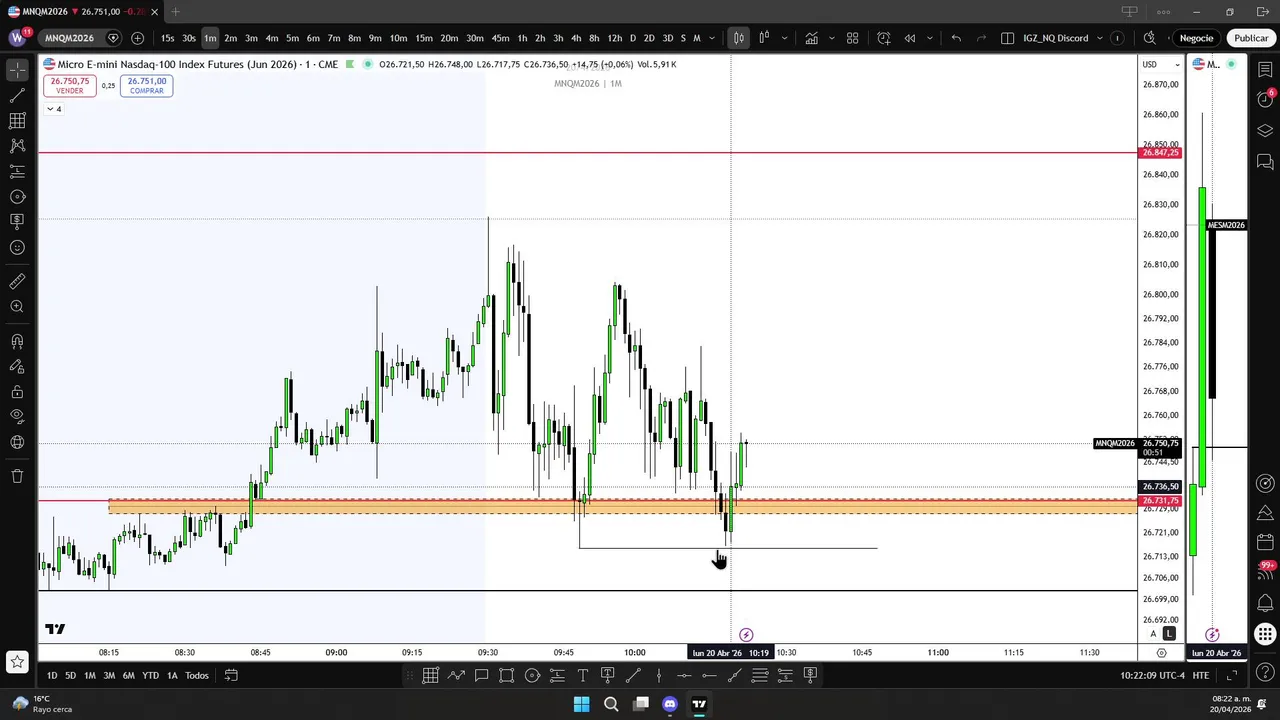Select the 3M date range
This screenshot has width=1280, height=720.
[109, 675]
